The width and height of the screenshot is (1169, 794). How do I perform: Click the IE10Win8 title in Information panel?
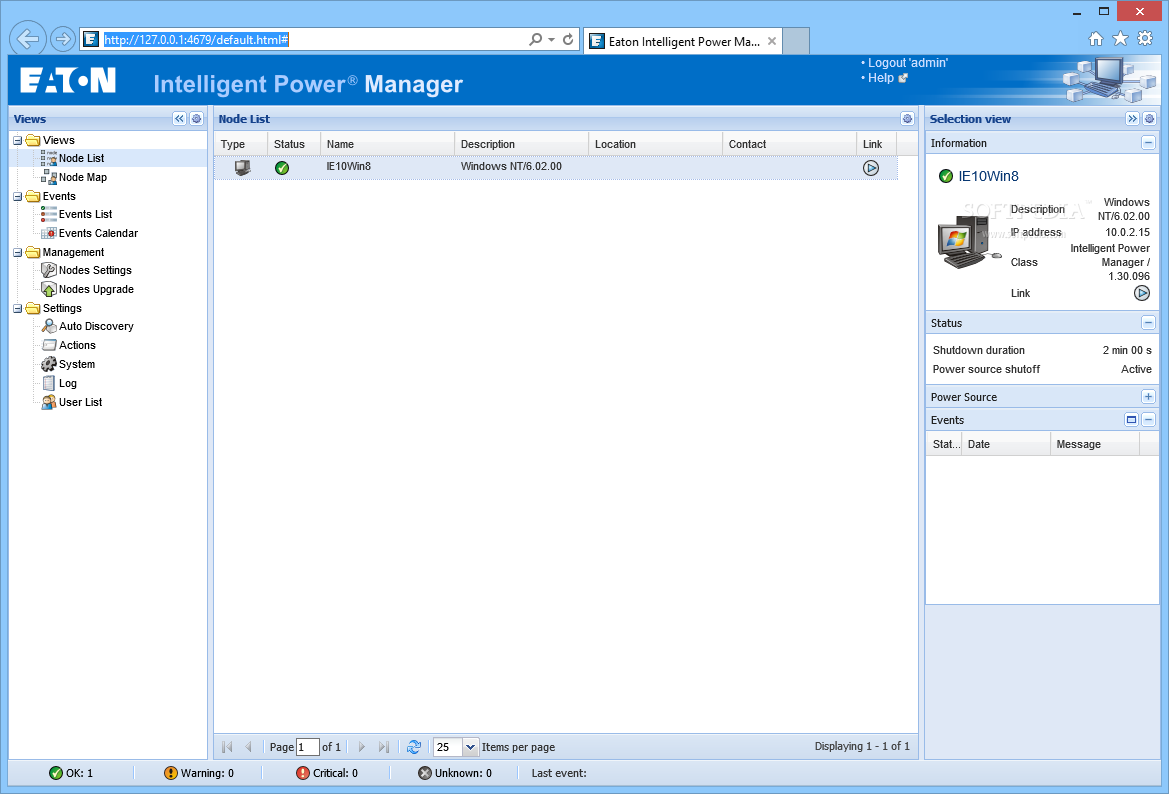(988, 176)
